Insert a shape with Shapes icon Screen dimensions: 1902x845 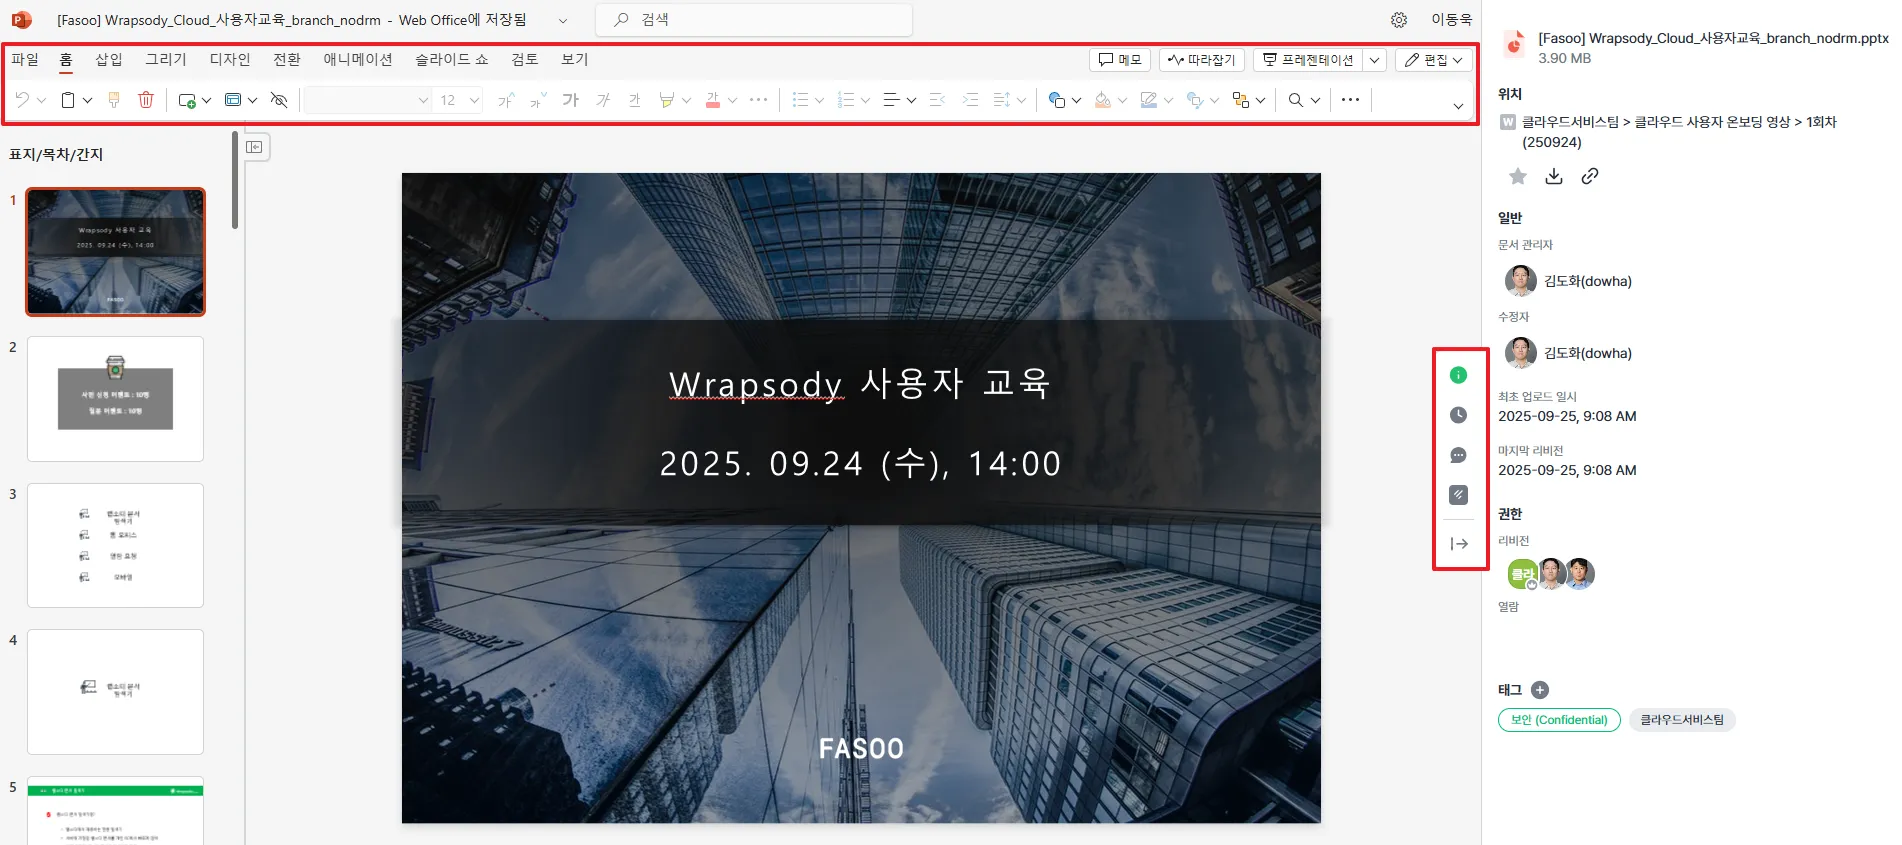pyautogui.click(x=1057, y=100)
